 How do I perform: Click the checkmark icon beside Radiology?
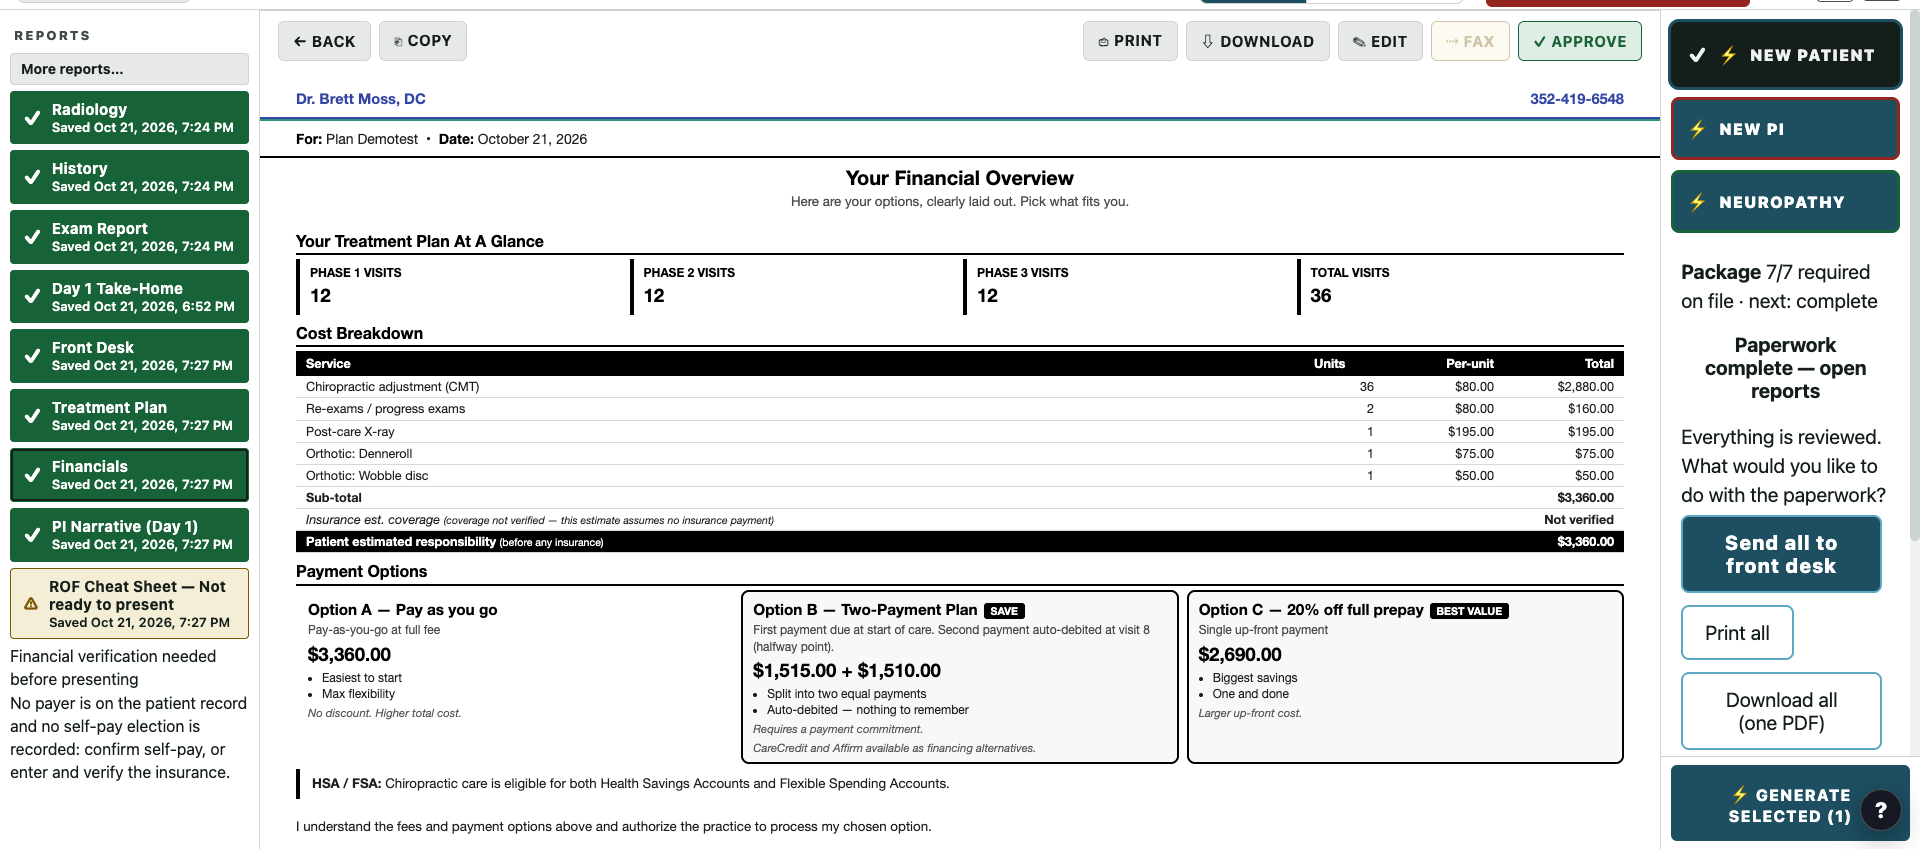(x=32, y=118)
